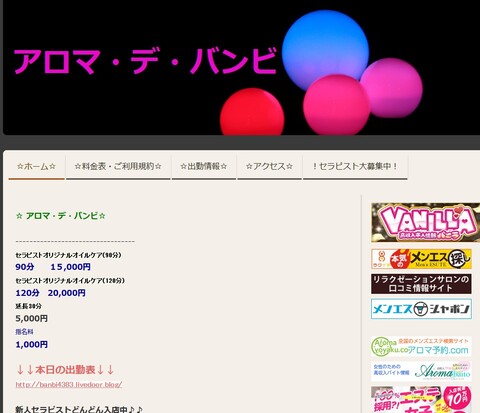Click the 120分 20,000円 price text

coord(51,293)
